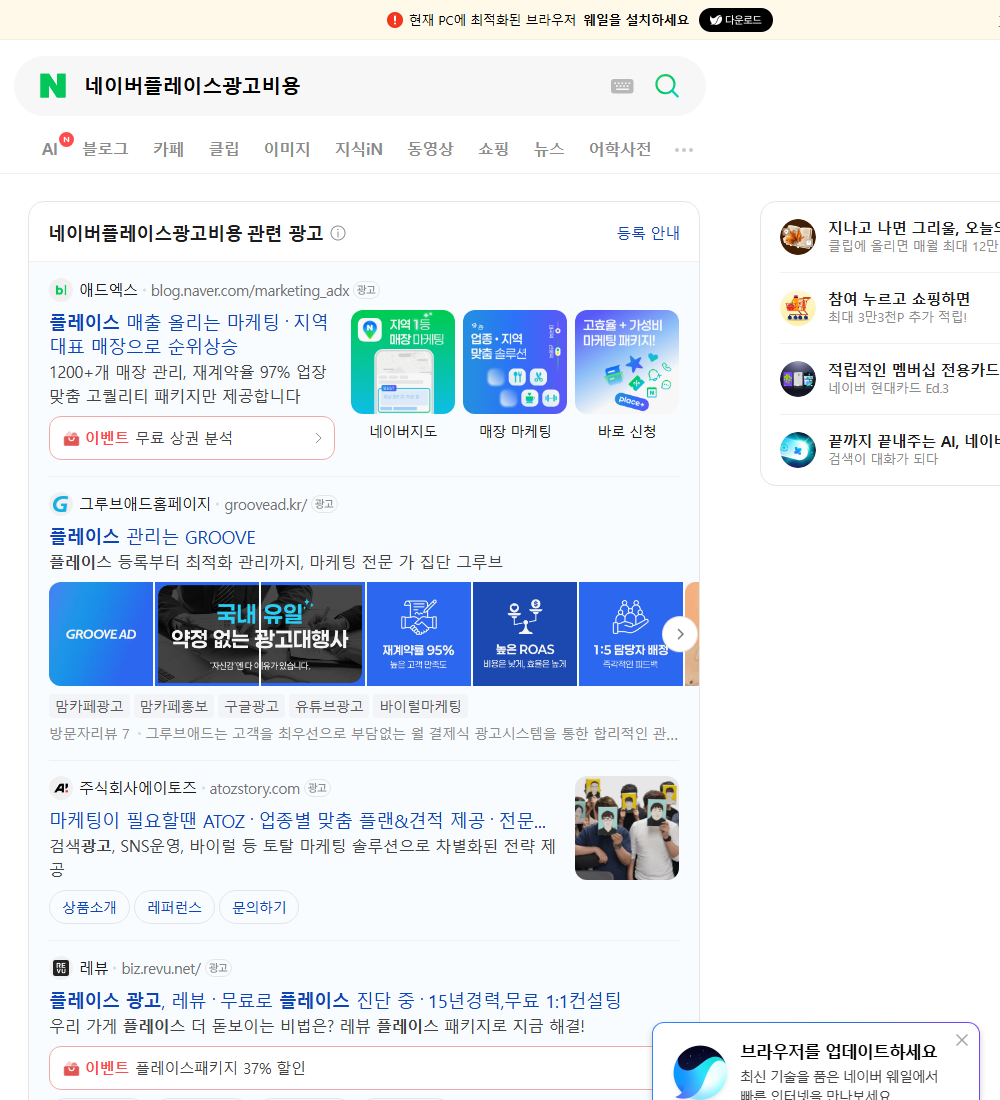Open 약정 없는 광고대행사 banner image
1000x1100 pixels.
point(260,633)
